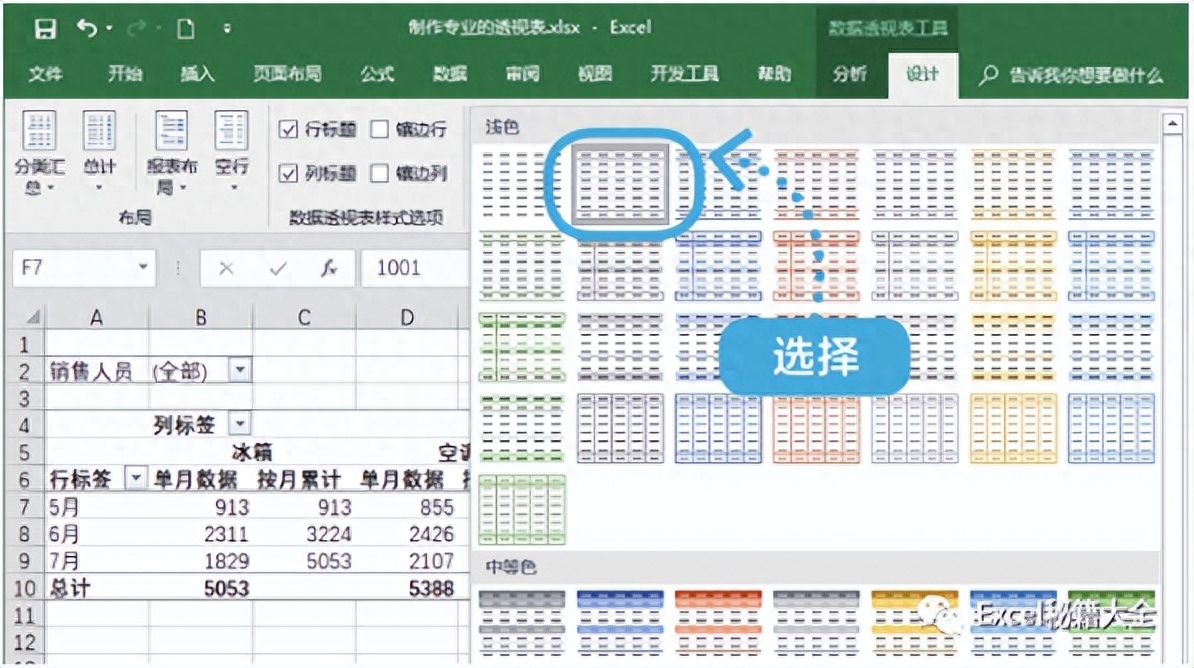Viewport: 1194px width, 668px height.
Task: Open the 空行 dropdown button
Action: tap(231, 152)
